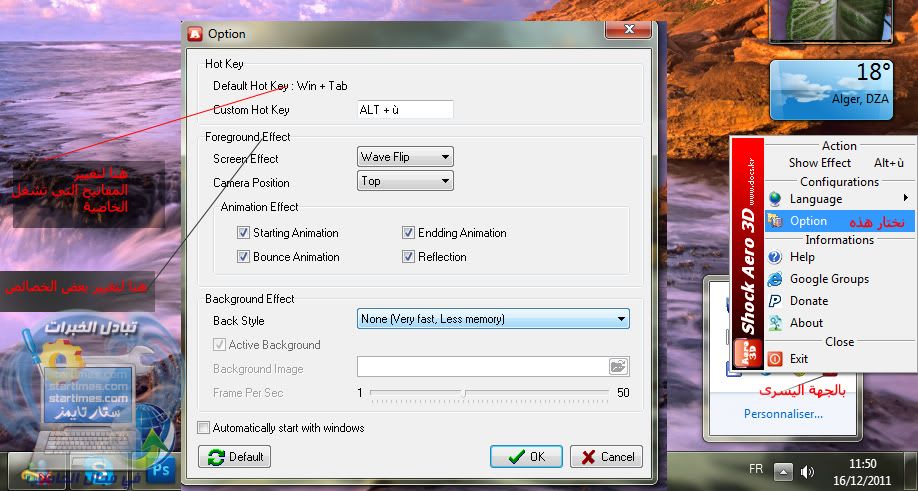Expand the Camera Position dropdown
The height and width of the screenshot is (491, 918).
(x=405, y=181)
